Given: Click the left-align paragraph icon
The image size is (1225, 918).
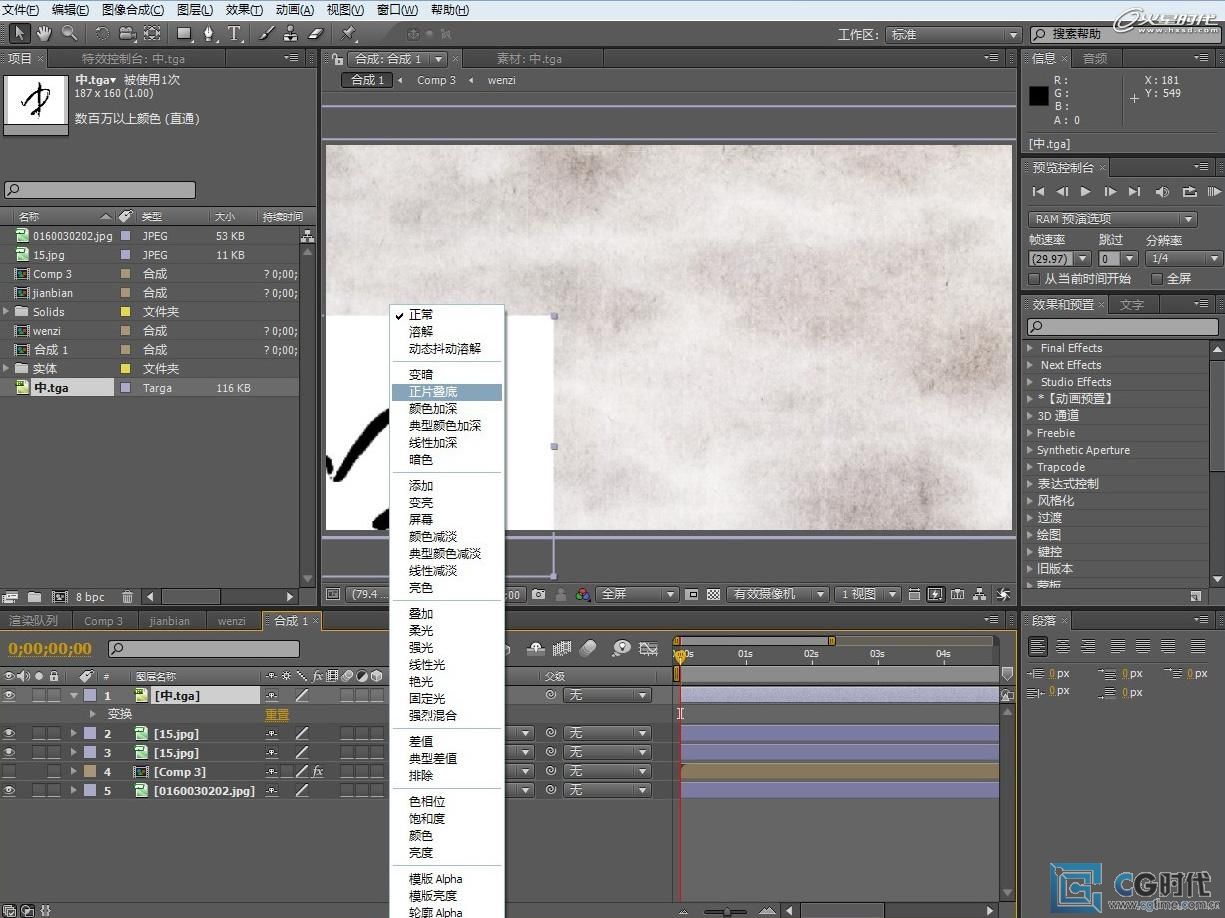Looking at the screenshot, I should [1038, 647].
